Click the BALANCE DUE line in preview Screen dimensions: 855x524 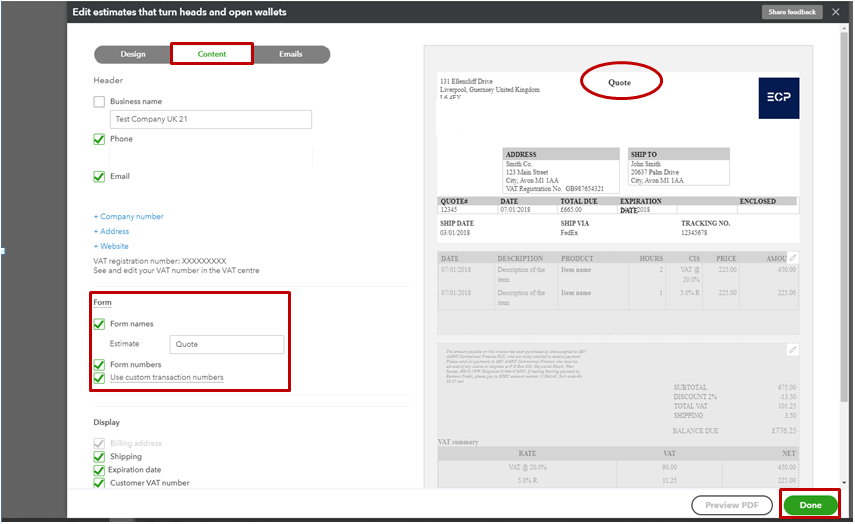click(734, 431)
